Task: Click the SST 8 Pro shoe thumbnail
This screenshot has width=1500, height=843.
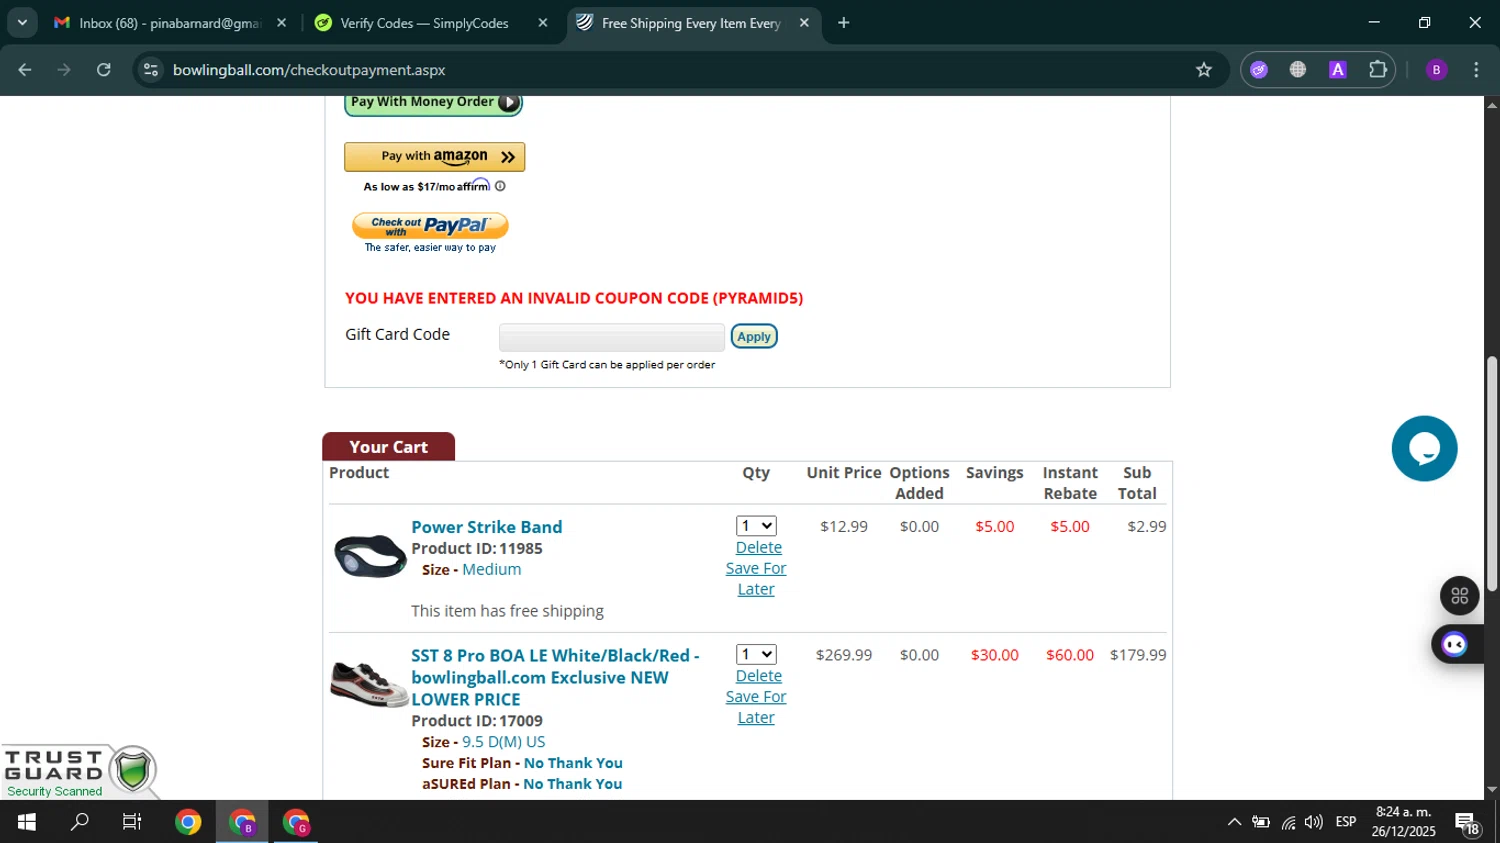Action: tap(370, 683)
